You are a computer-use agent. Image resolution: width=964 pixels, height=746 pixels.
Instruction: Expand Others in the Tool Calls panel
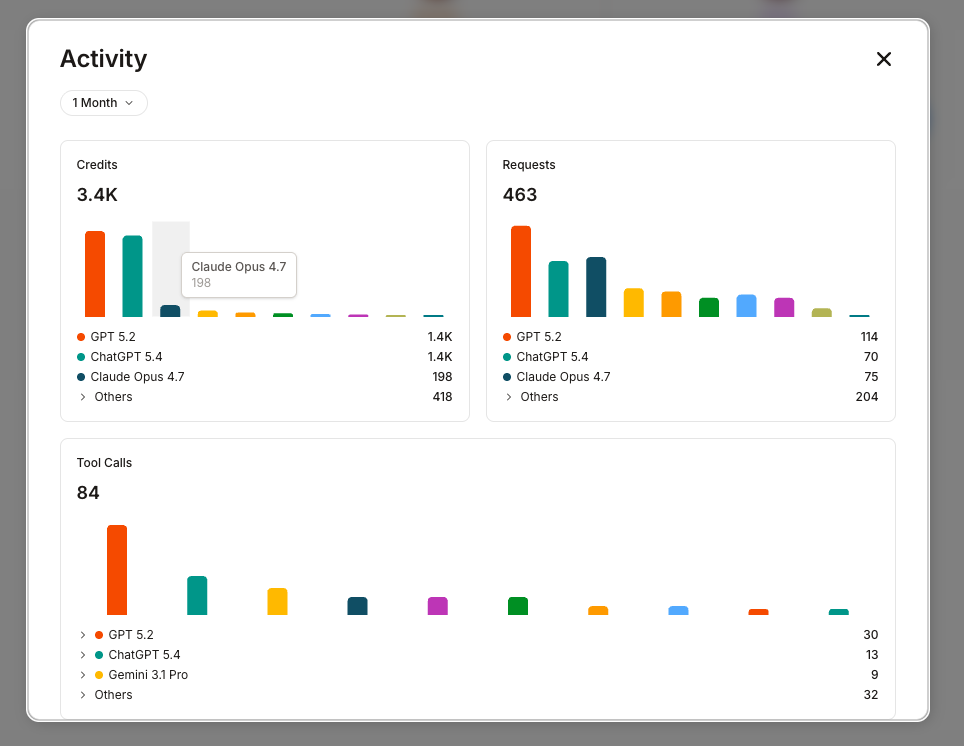coord(83,695)
